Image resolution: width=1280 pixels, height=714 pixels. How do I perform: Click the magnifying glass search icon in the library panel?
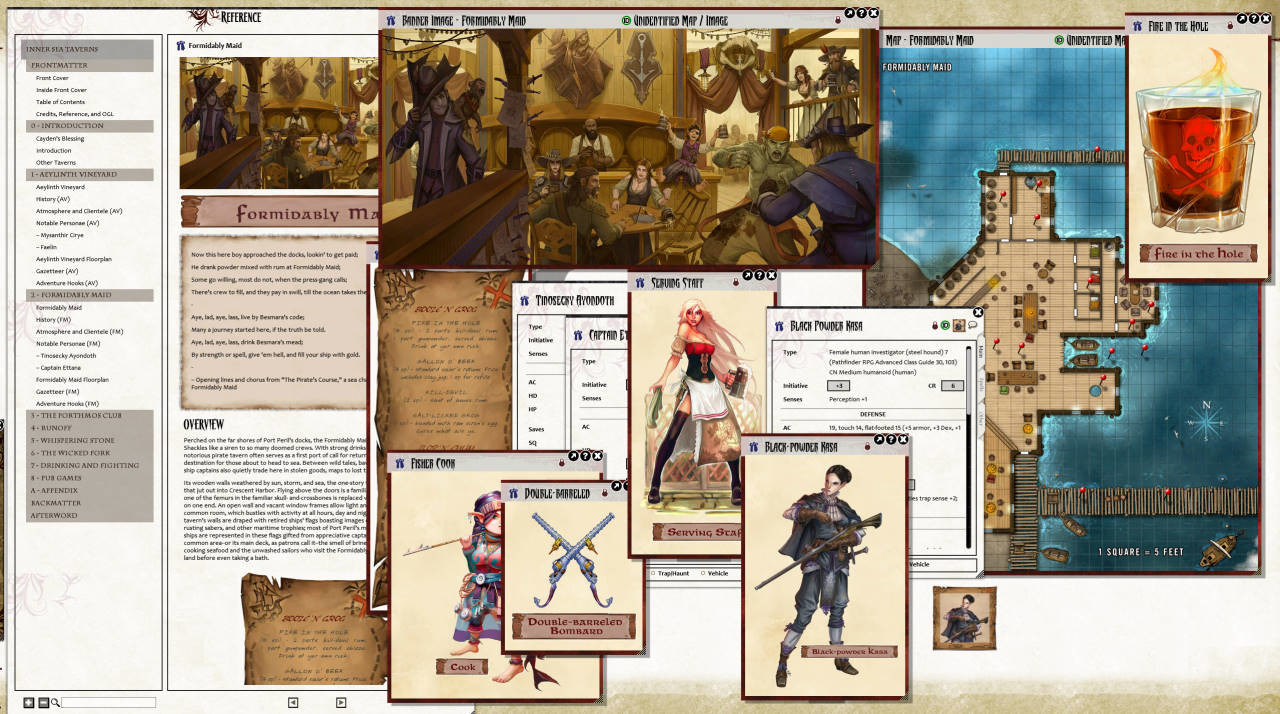56,702
